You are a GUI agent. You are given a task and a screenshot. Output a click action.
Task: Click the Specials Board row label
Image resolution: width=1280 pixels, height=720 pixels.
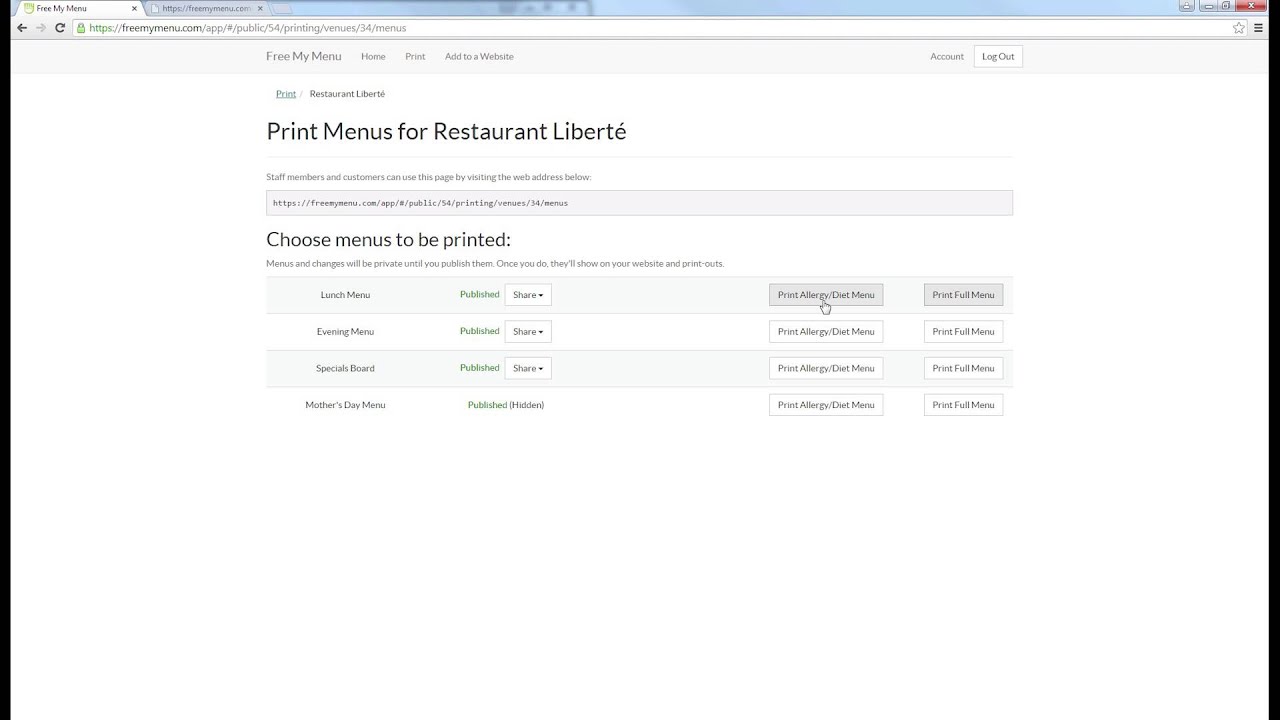pyautogui.click(x=345, y=368)
